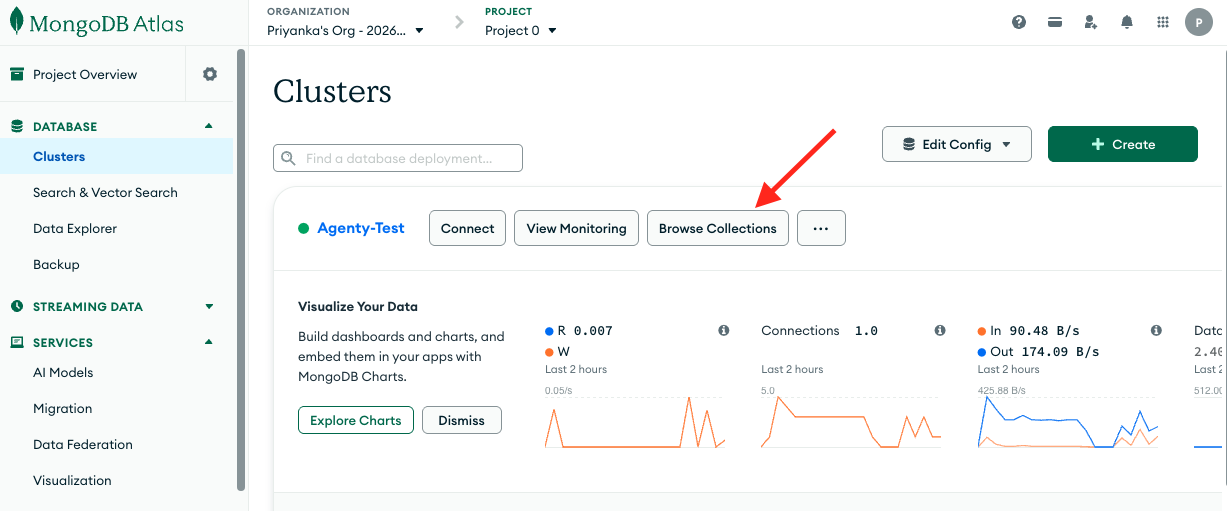Screen dimensions: 1227x511
Task: Select Search & Vector Search
Action: 105,192
